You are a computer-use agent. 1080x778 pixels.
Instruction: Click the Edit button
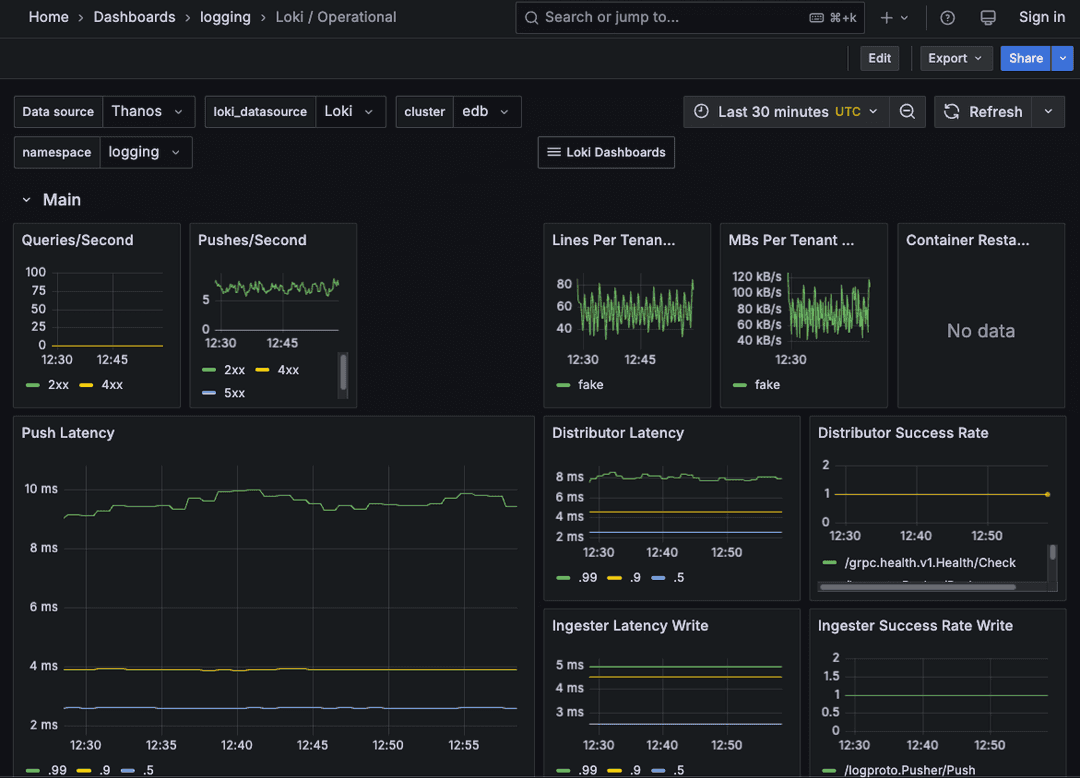[879, 58]
